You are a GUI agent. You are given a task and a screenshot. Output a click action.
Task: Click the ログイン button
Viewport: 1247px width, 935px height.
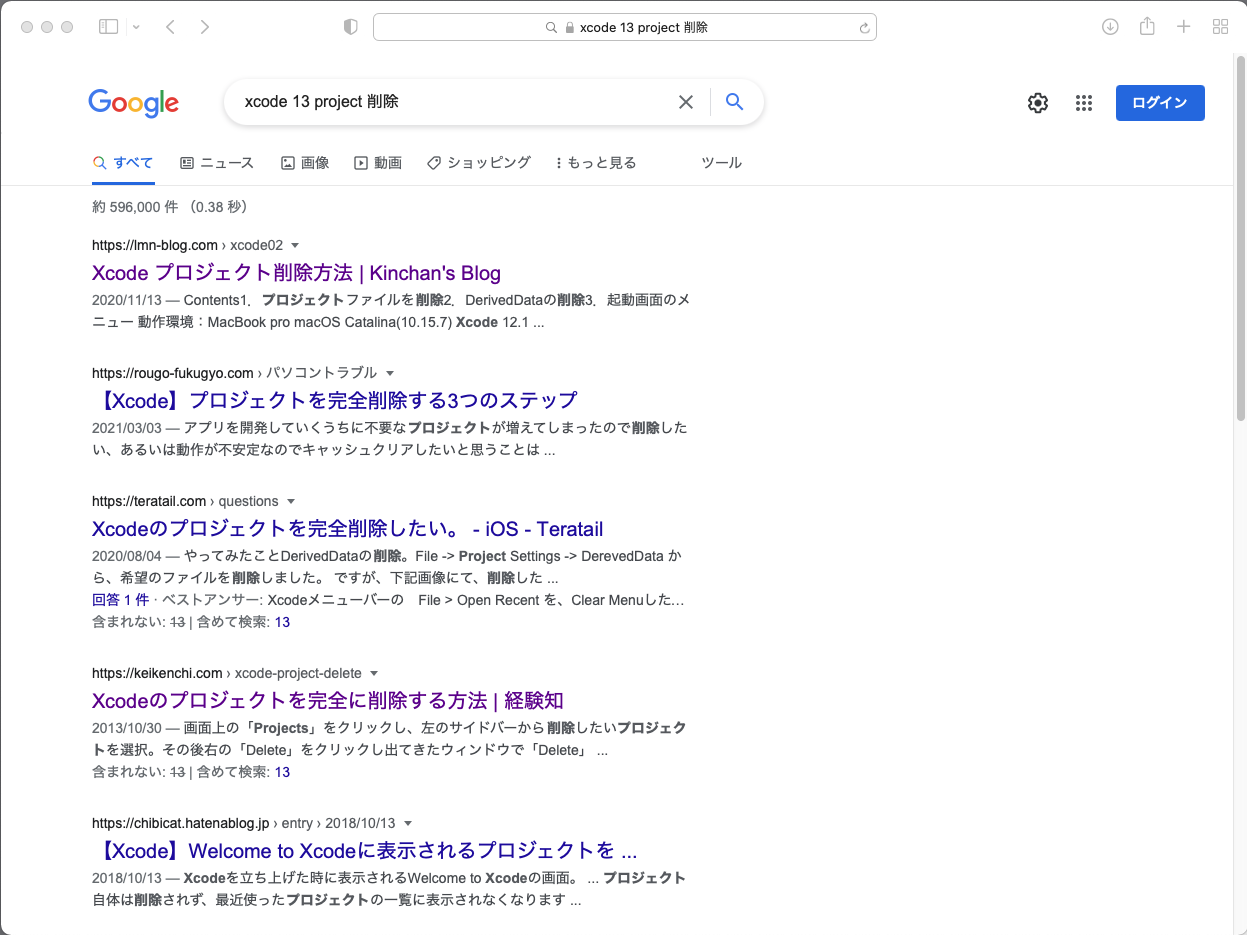[1160, 103]
